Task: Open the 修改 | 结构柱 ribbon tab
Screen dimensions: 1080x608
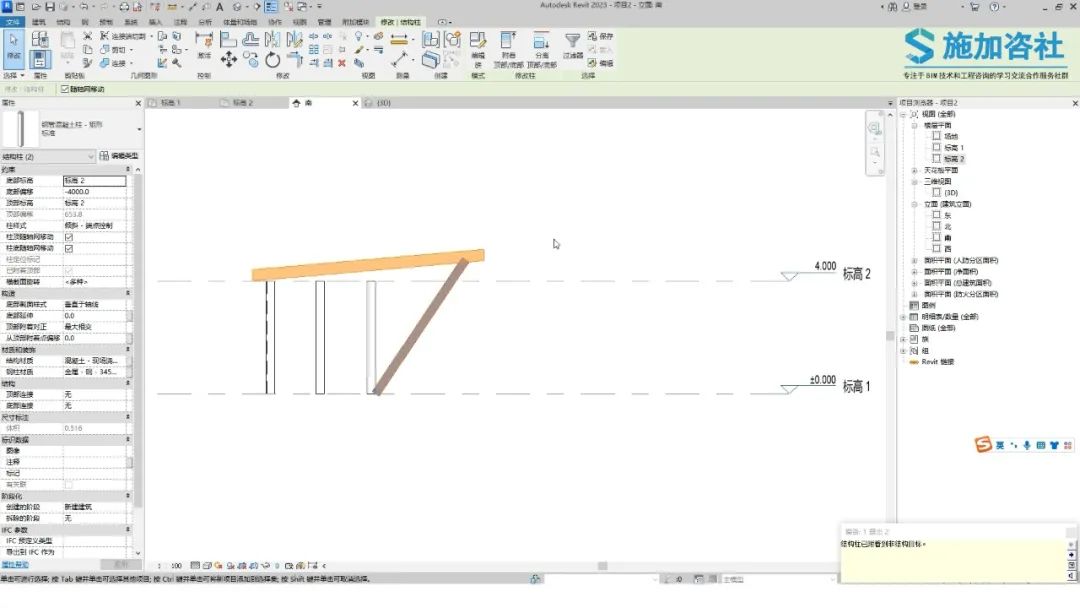Action: 400,22
